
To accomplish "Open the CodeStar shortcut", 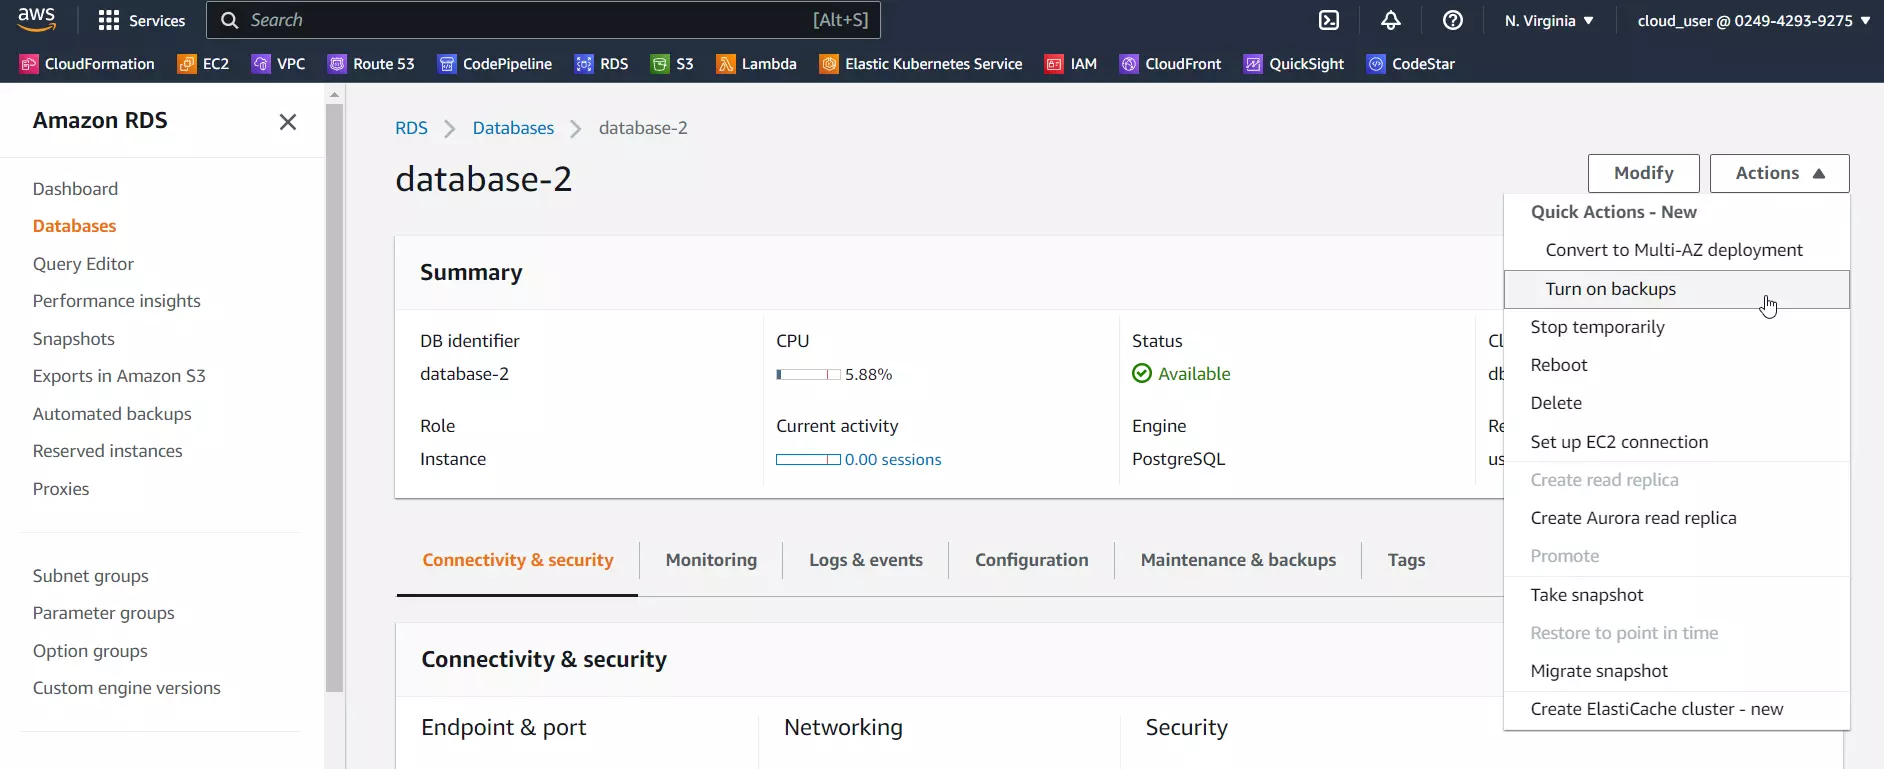I will click(1411, 64).
